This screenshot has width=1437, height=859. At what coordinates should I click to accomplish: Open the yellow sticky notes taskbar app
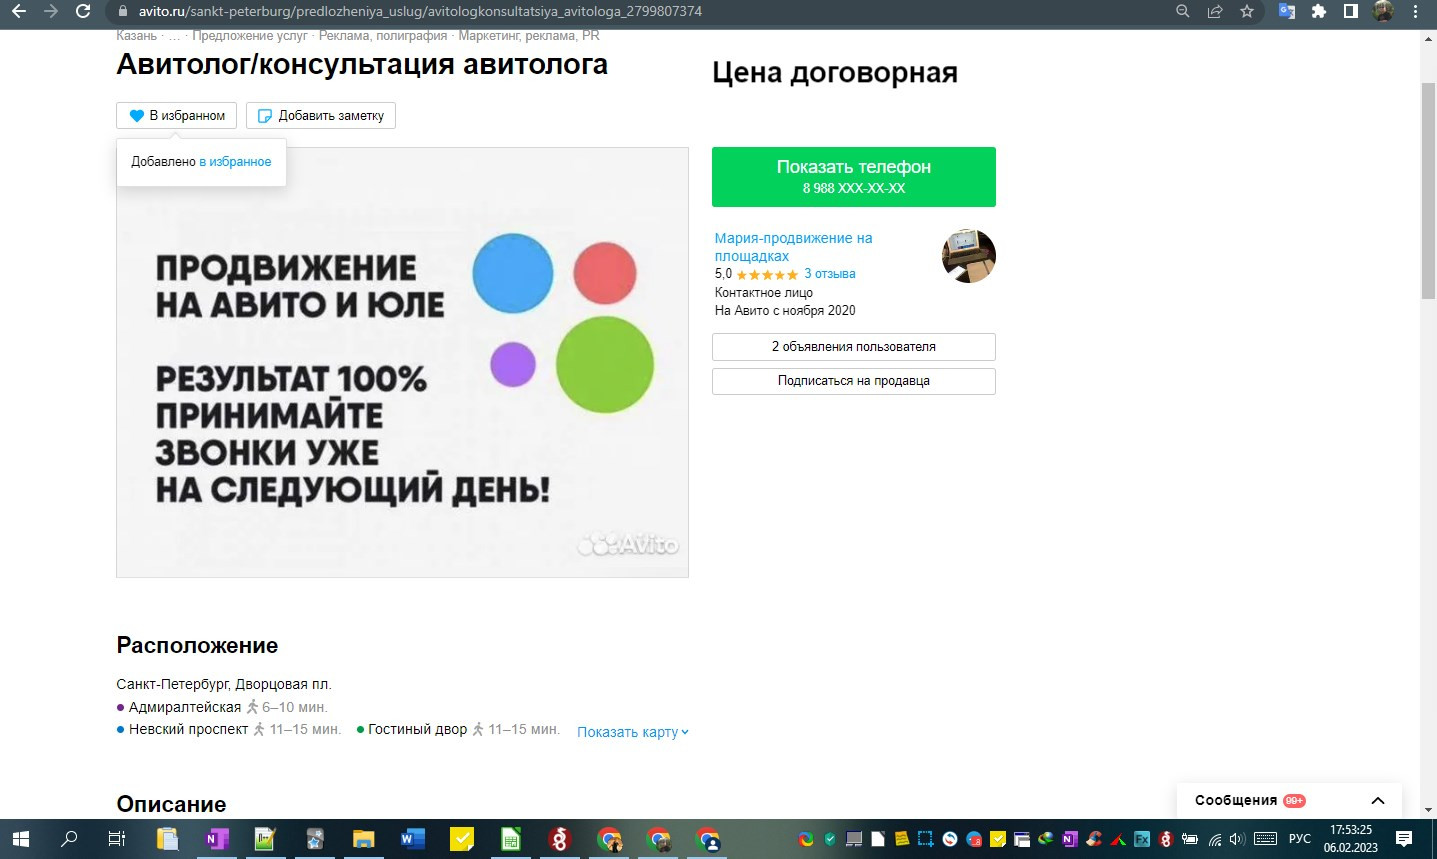(461, 839)
